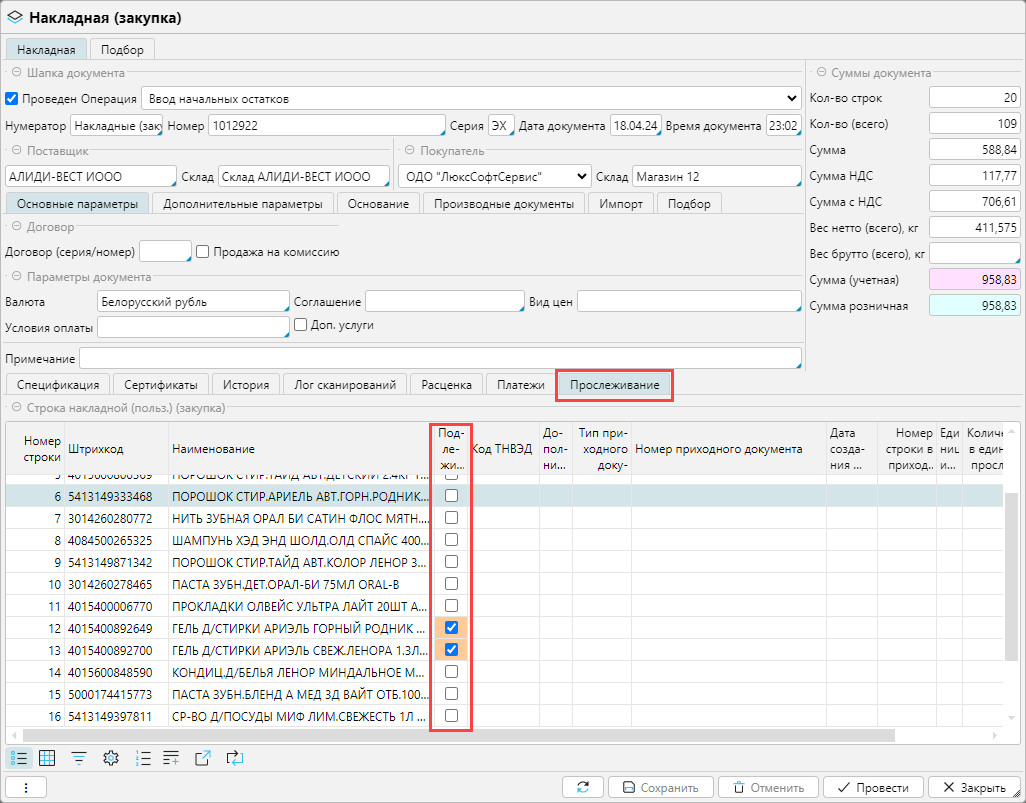
Task: Click the numbered list icon
Action: [143, 758]
